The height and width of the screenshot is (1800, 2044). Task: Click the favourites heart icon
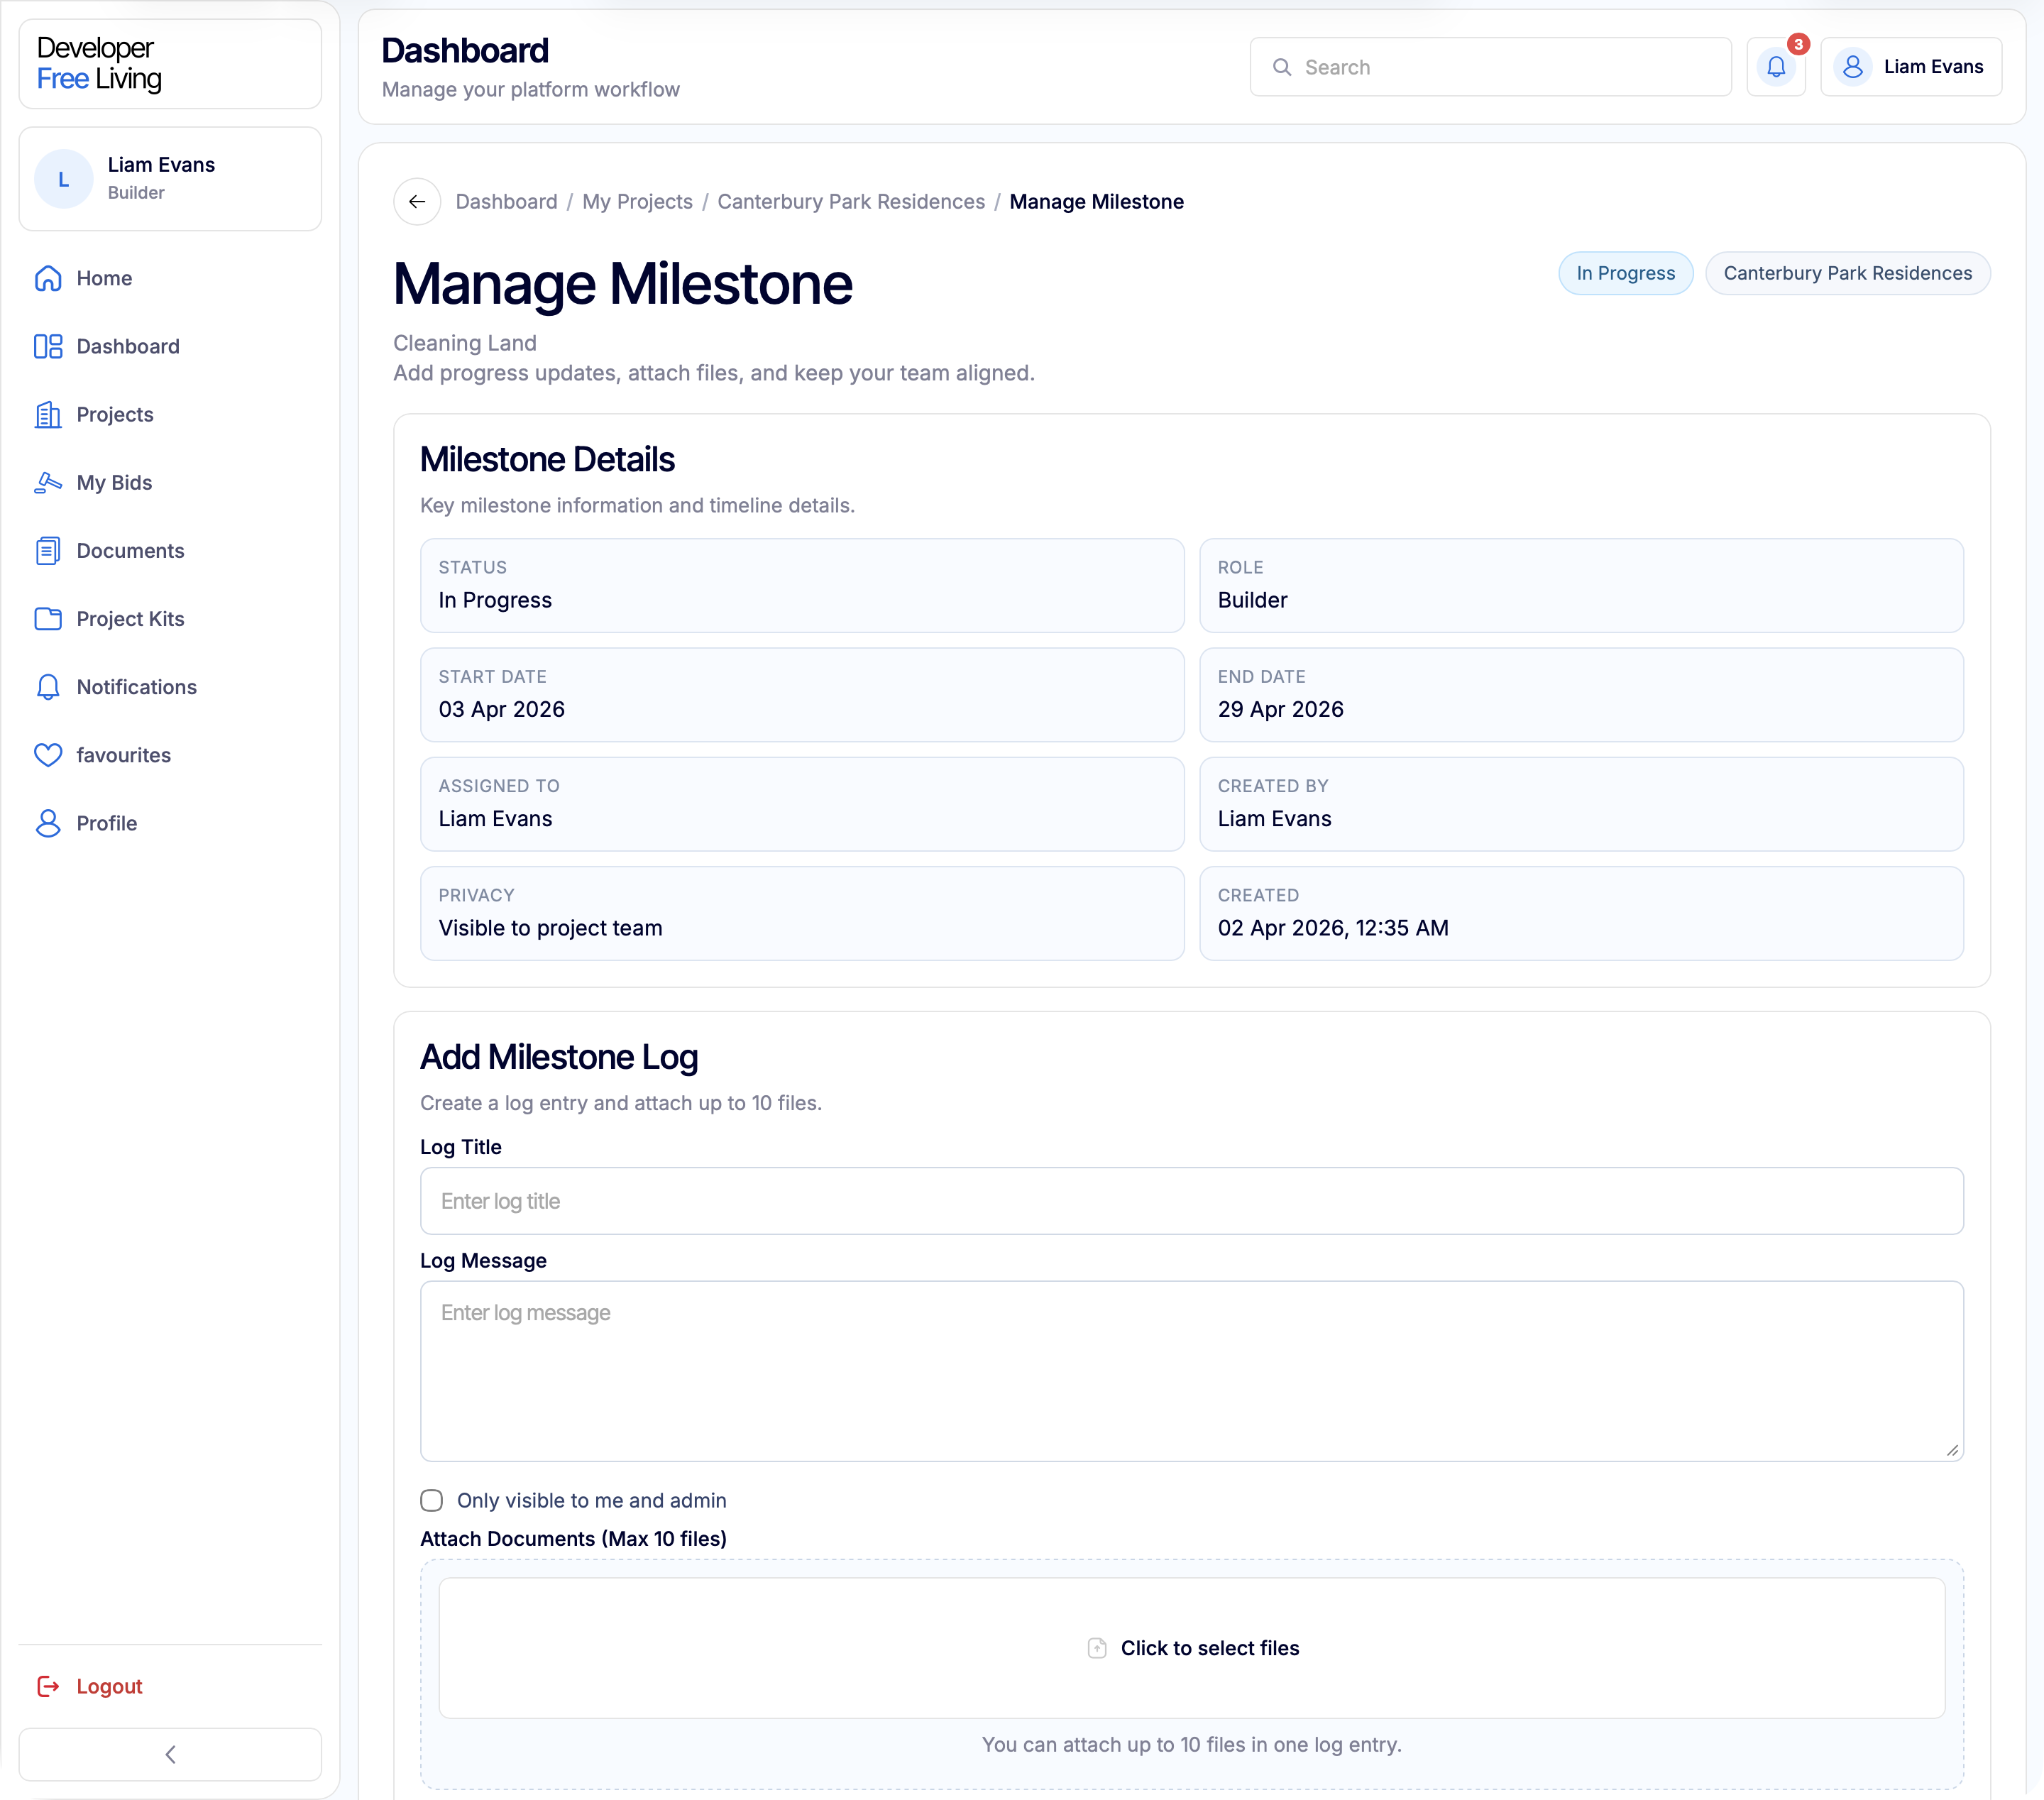[48, 755]
